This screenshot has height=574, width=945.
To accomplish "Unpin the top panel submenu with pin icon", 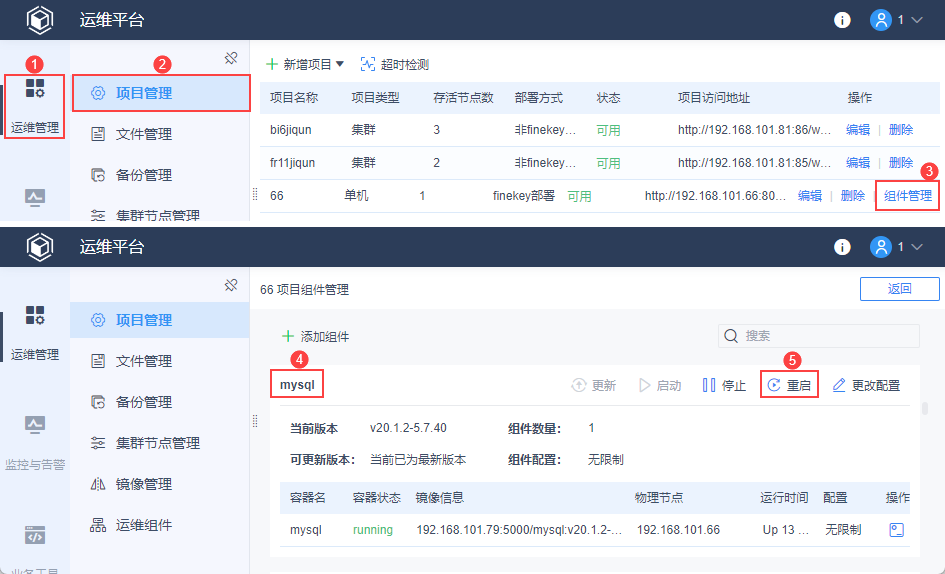I will tap(231, 58).
